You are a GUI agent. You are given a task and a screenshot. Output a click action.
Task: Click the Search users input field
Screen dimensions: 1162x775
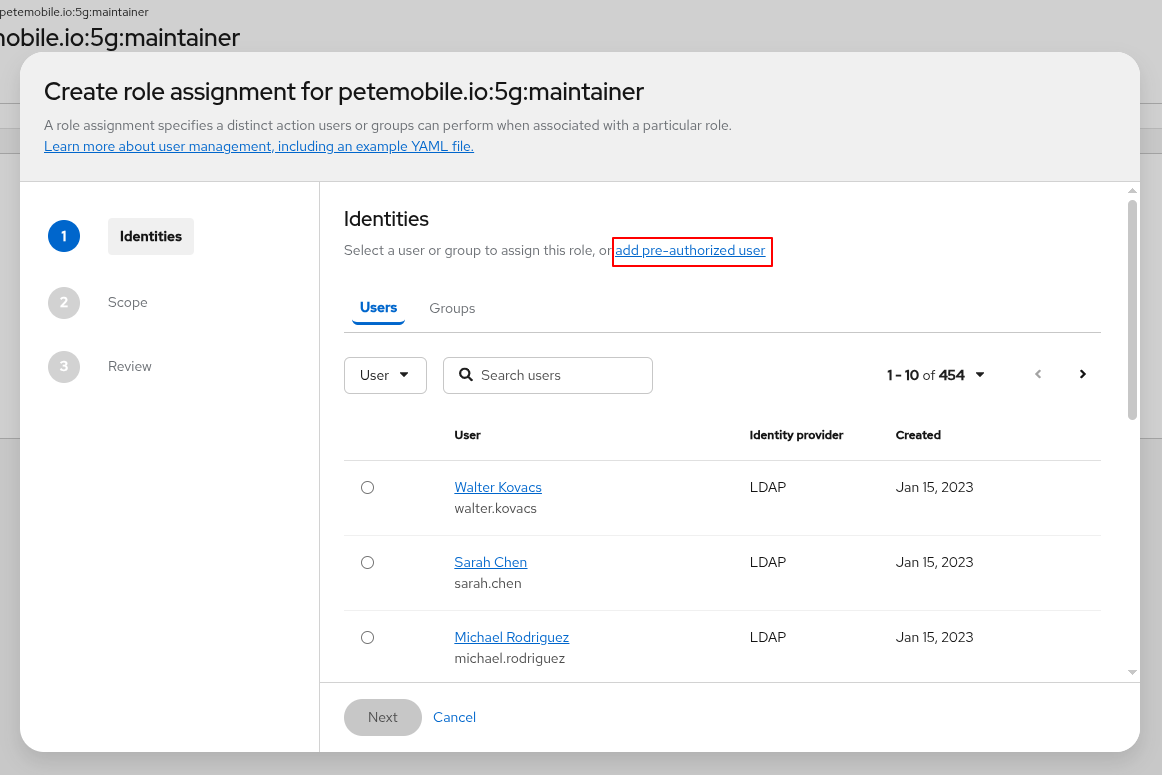tap(560, 375)
